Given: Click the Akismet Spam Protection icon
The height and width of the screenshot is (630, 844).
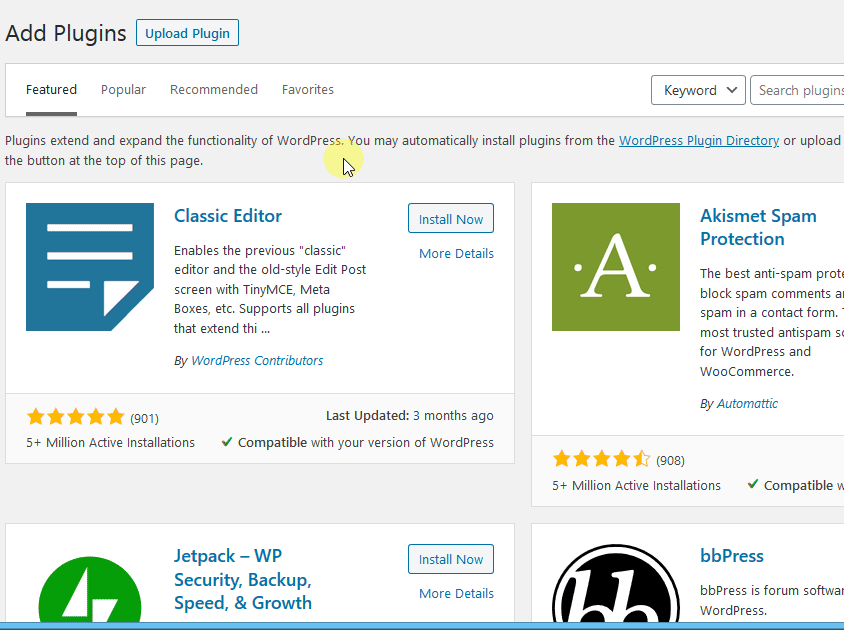Looking at the screenshot, I should tap(616, 267).
